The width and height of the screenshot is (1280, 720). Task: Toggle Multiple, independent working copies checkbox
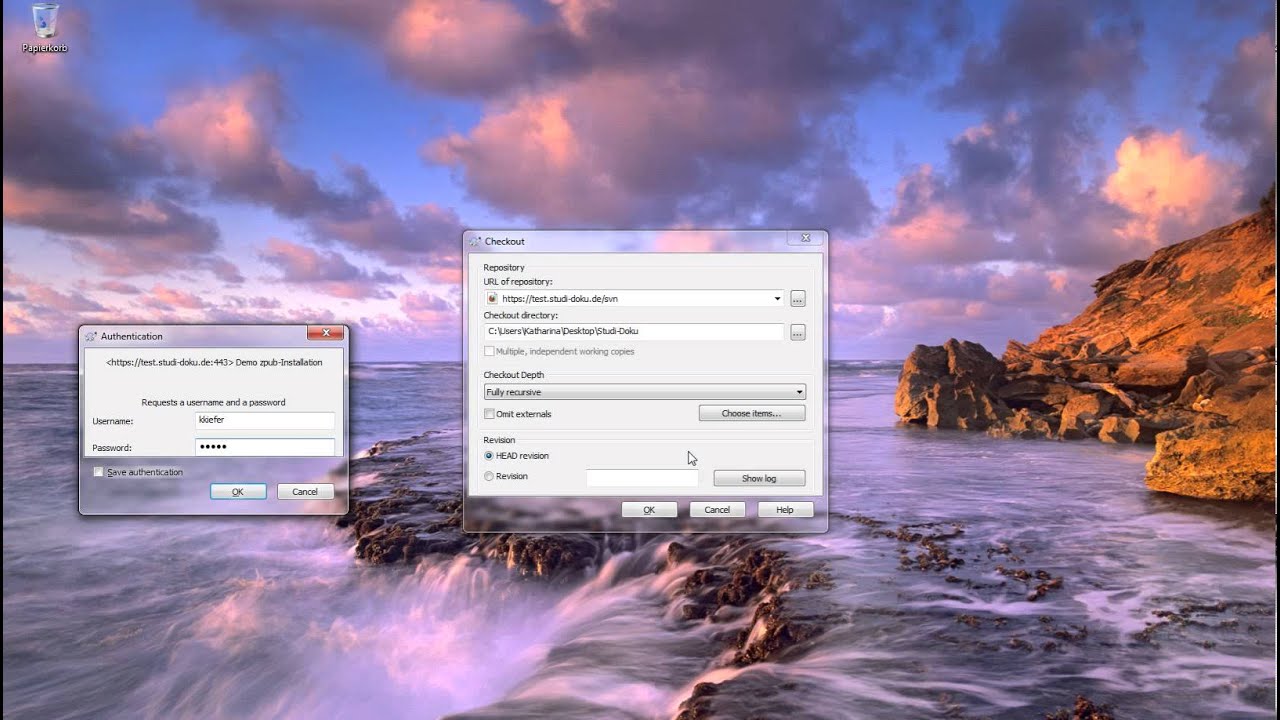coord(489,352)
